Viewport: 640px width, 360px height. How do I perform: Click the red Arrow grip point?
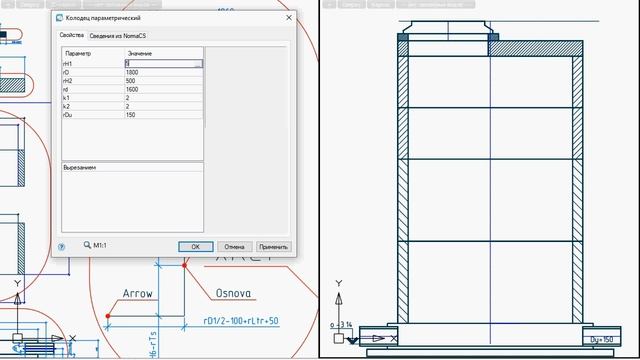pos(108,316)
